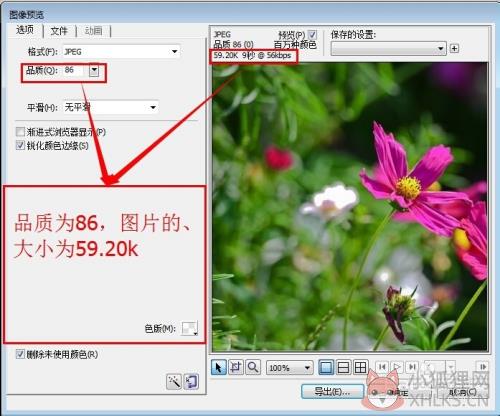Click the flower image preview area
500x416 pixels.
click(x=350, y=206)
